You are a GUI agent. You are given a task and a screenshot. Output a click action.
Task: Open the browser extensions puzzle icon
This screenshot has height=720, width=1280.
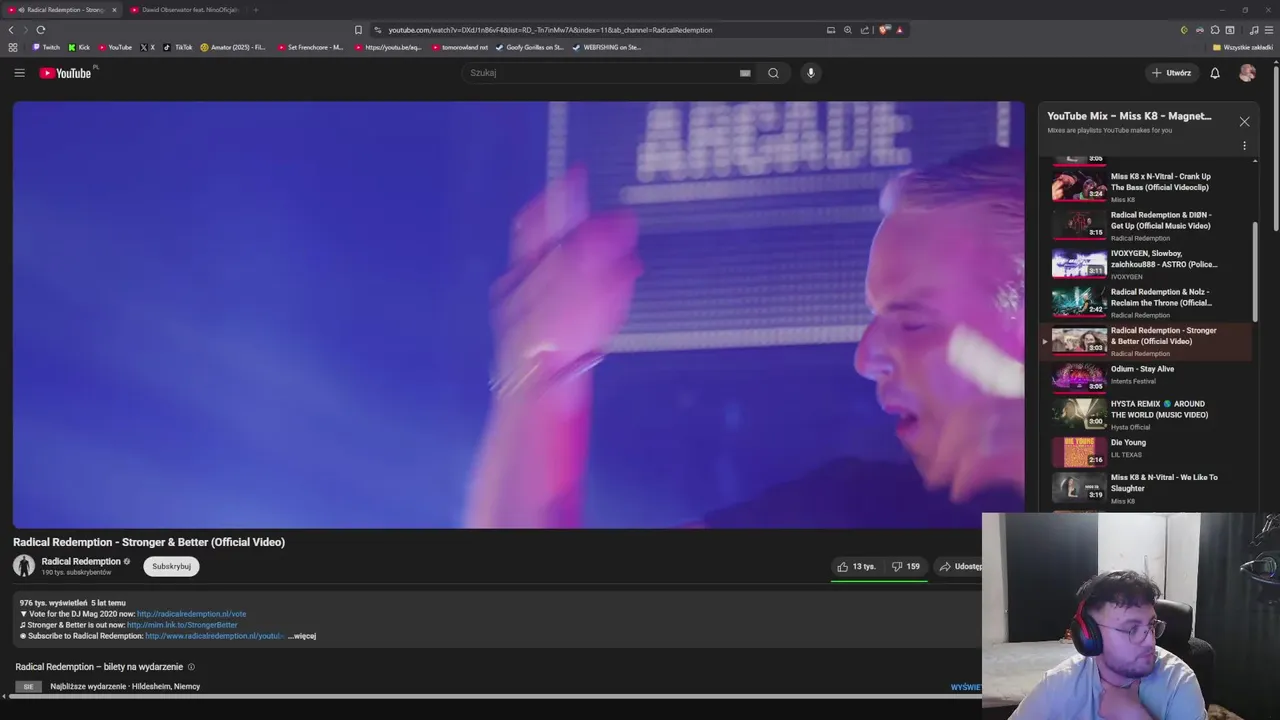coord(1215,30)
